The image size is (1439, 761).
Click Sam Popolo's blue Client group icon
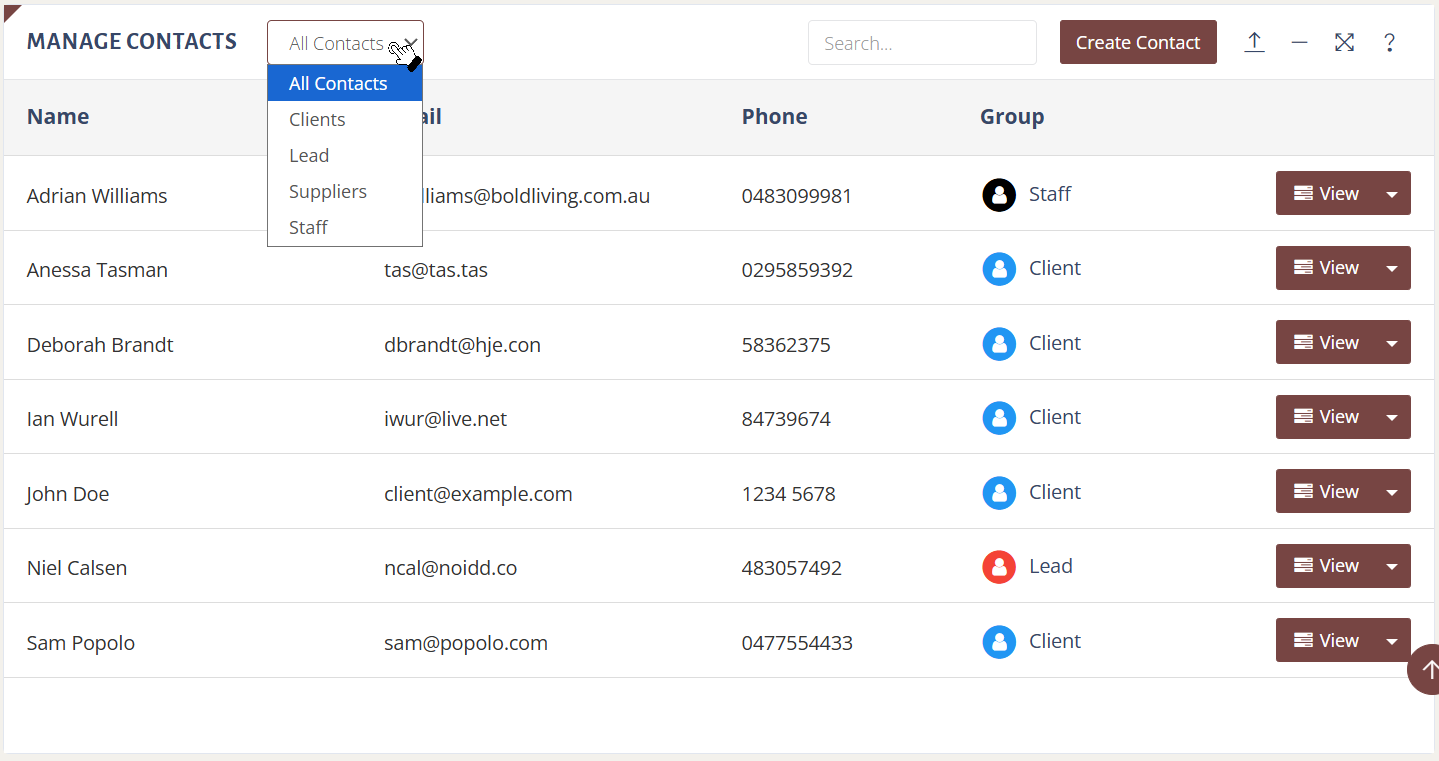(x=998, y=642)
